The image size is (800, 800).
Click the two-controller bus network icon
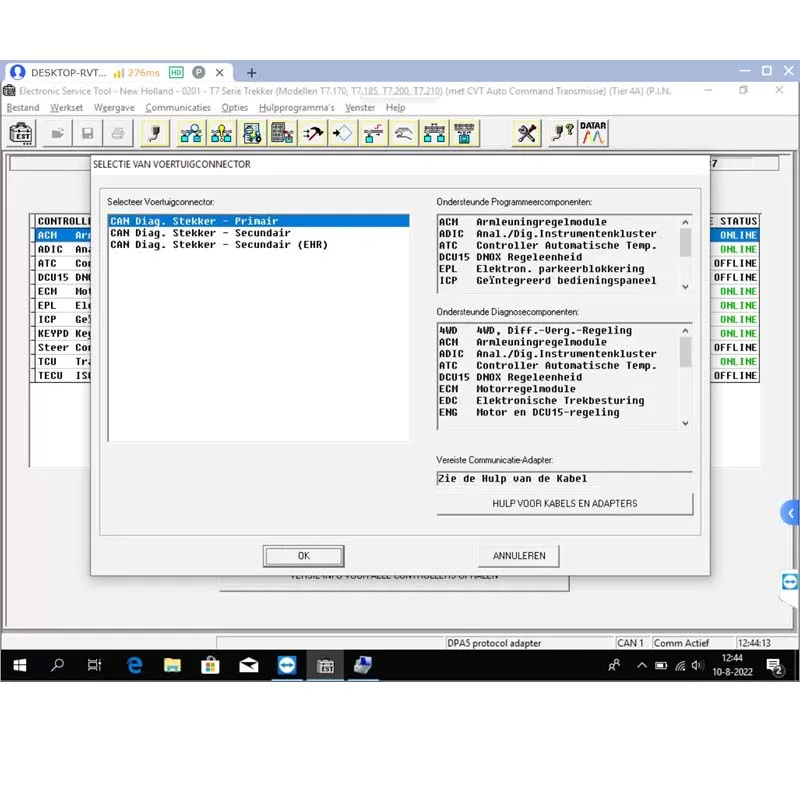(434, 134)
